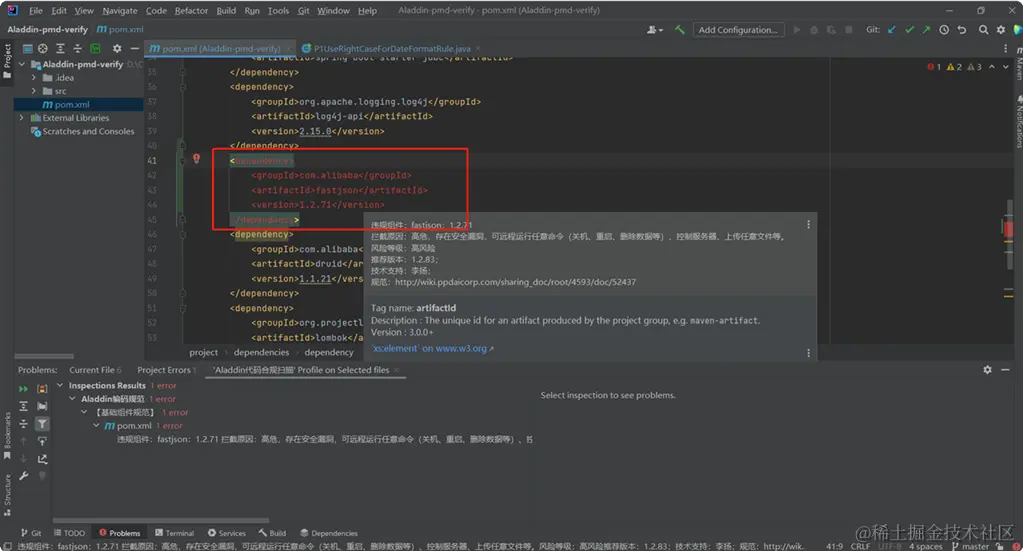The image size is (1023, 551).
Task: Open Git Show History clock icon
Action: click(x=944, y=30)
